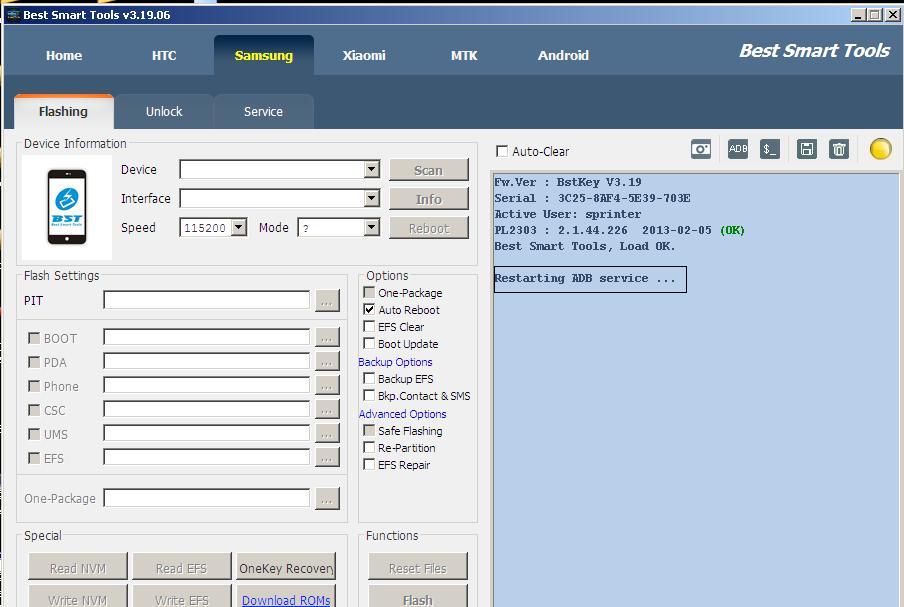Click the Write NVM button
Image resolution: width=904 pixels, height=607 pixels.
tap(78, 597)
